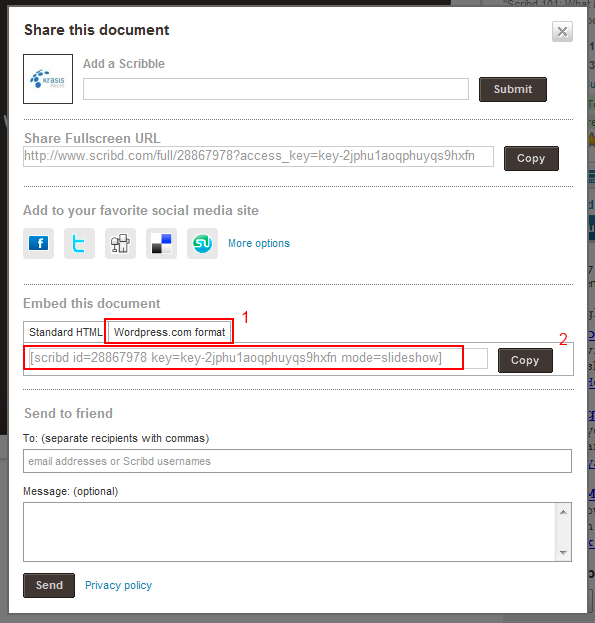Share document on Twitter
This screenshot has width=595, height=623.
point(79,243)
